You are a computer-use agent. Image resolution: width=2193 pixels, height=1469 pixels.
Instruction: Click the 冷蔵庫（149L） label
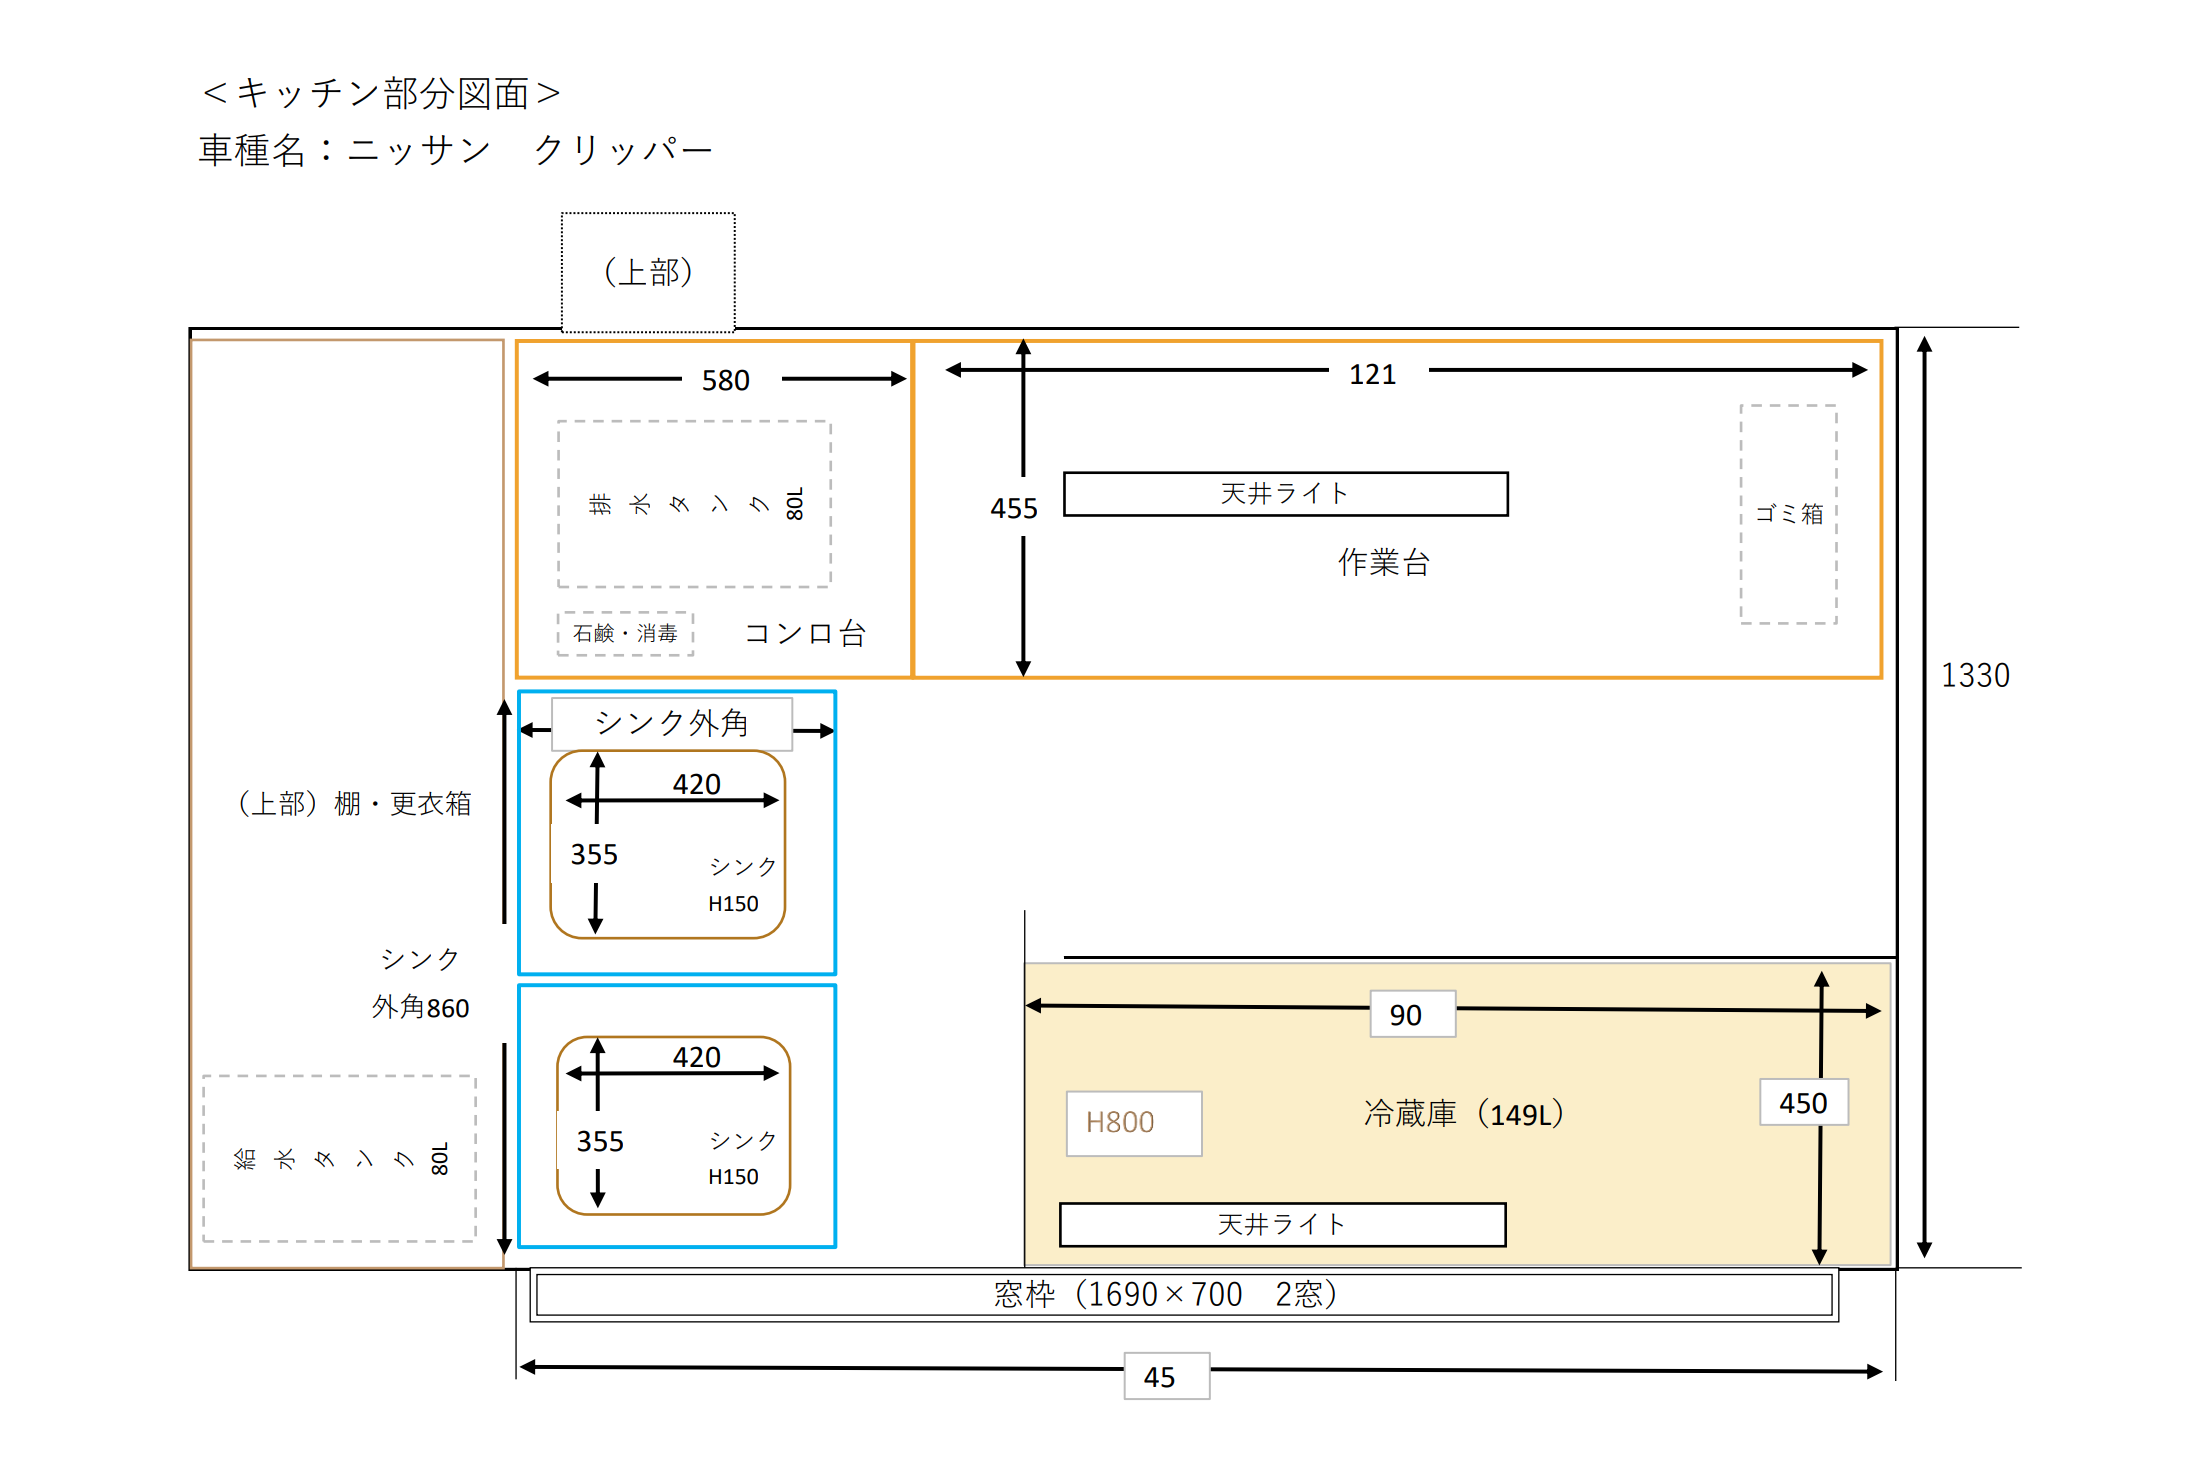pyautogui.click(x=1464, y=1113)
